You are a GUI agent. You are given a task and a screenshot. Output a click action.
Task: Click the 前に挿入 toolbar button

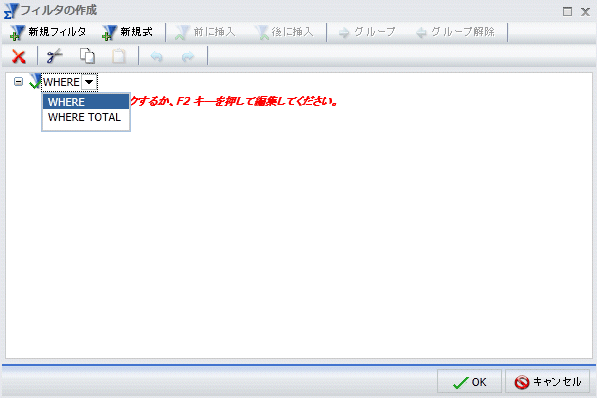tap(206, 32)
